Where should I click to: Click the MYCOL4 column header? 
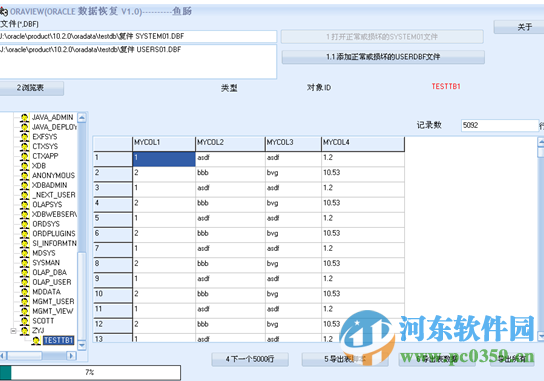[x=363, y=144]
